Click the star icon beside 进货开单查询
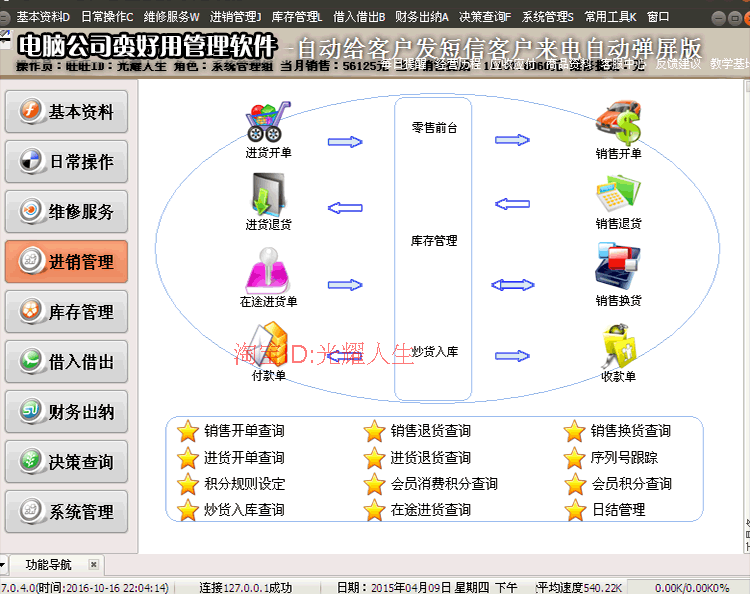This screenshot has width=750, height=594. pyautogui.click(x=188, y=458)
